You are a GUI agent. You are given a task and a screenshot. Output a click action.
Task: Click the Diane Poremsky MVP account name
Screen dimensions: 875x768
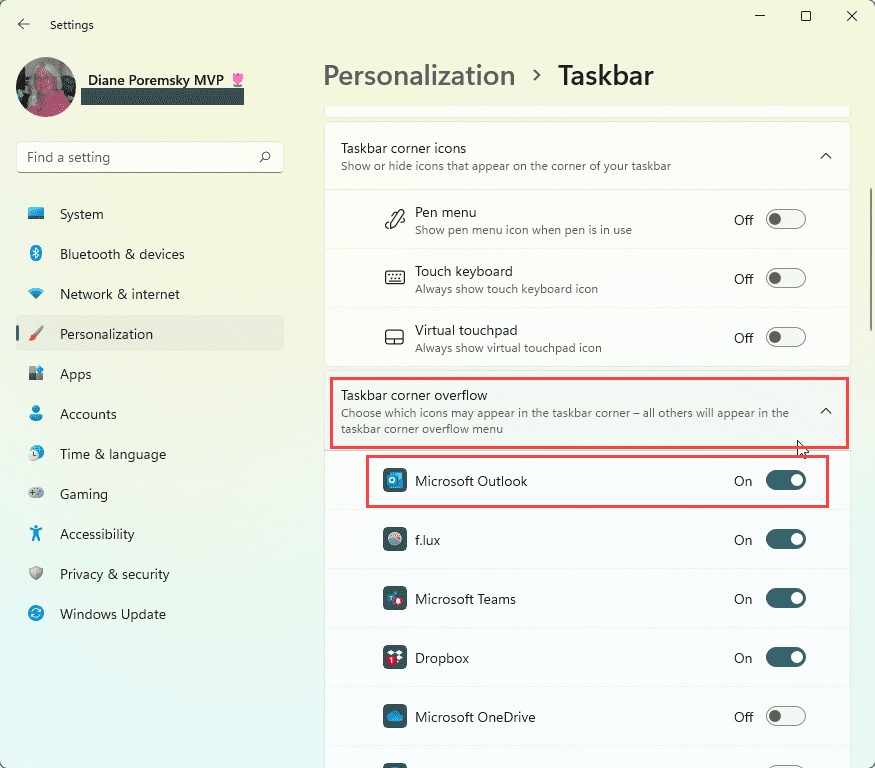(x=156, y=80)
